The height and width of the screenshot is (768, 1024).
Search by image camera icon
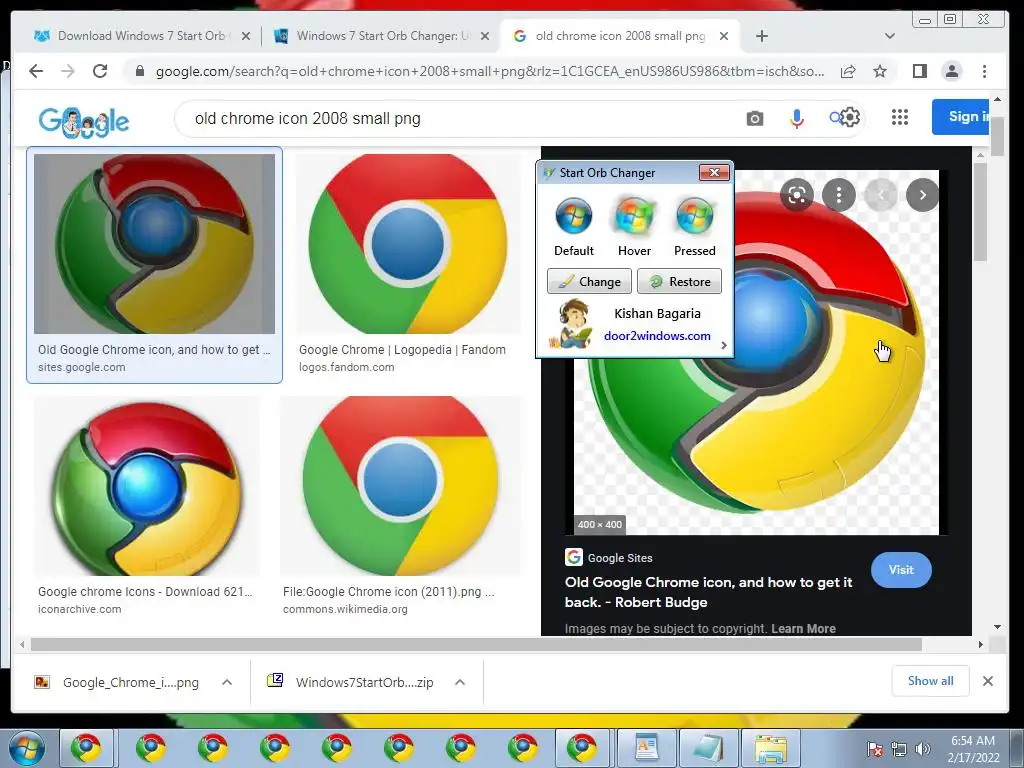[x=754, y=119]
